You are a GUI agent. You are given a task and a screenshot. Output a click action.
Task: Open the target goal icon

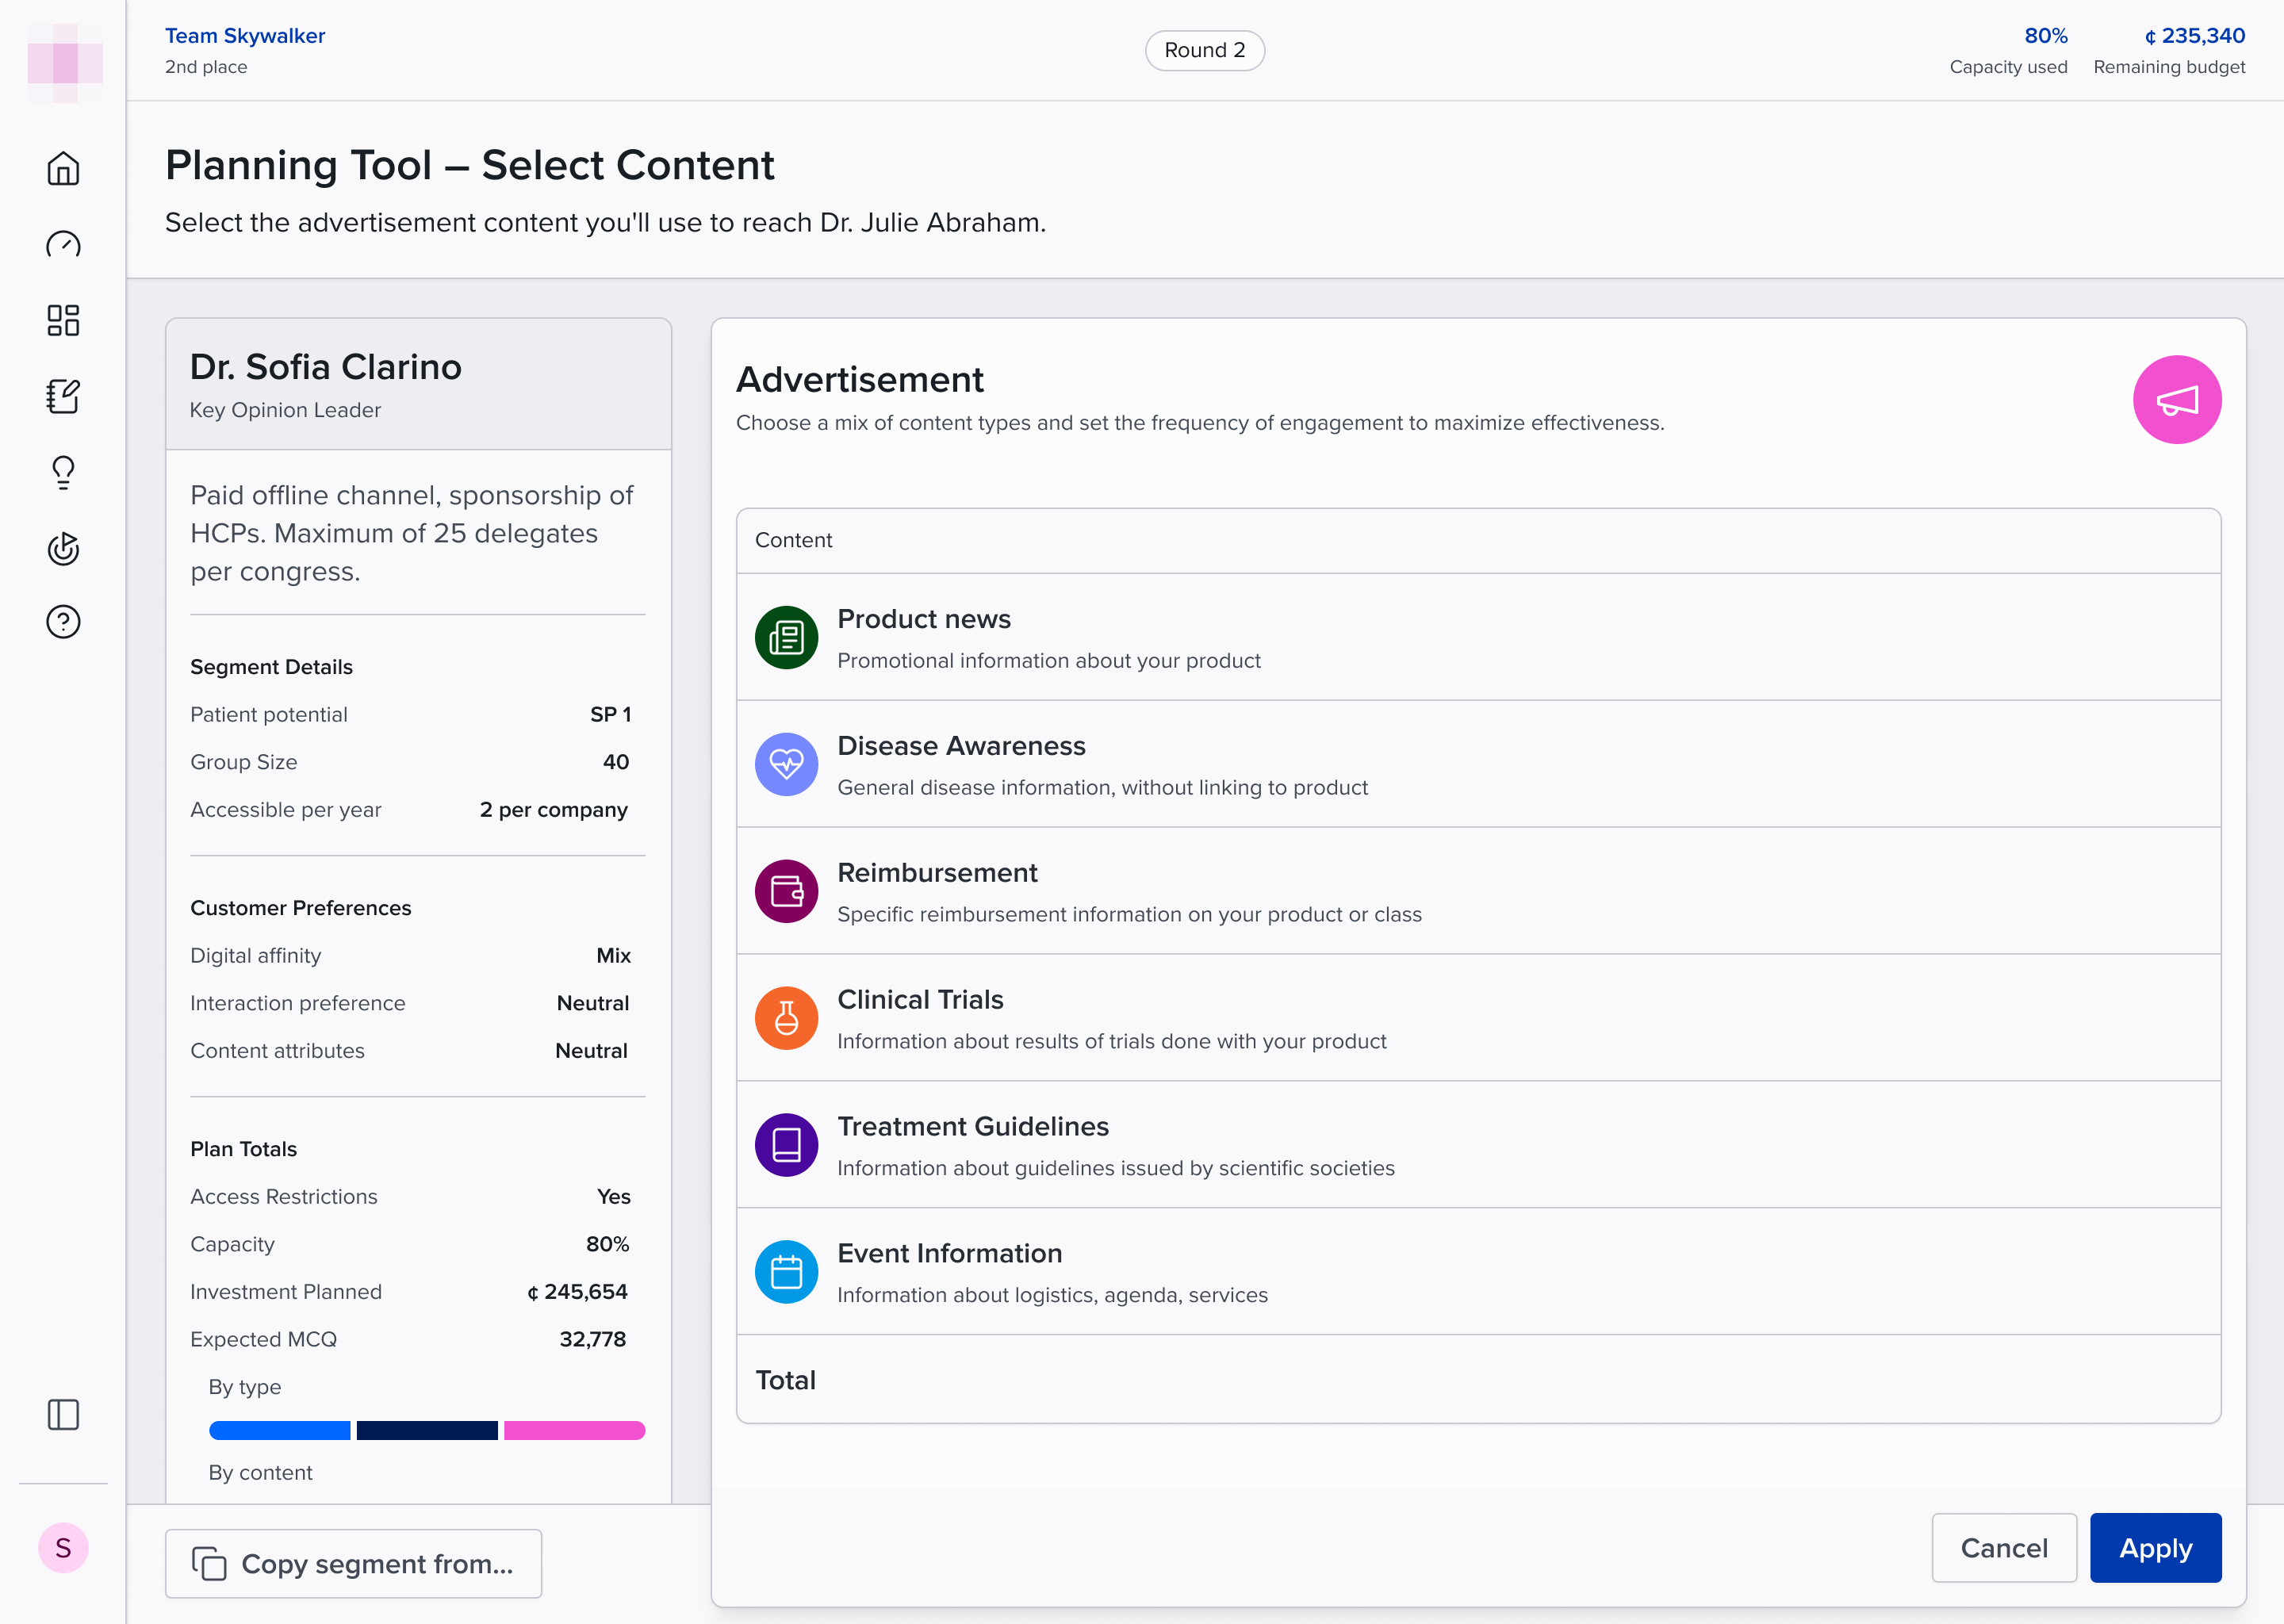(x=63, y=548)
